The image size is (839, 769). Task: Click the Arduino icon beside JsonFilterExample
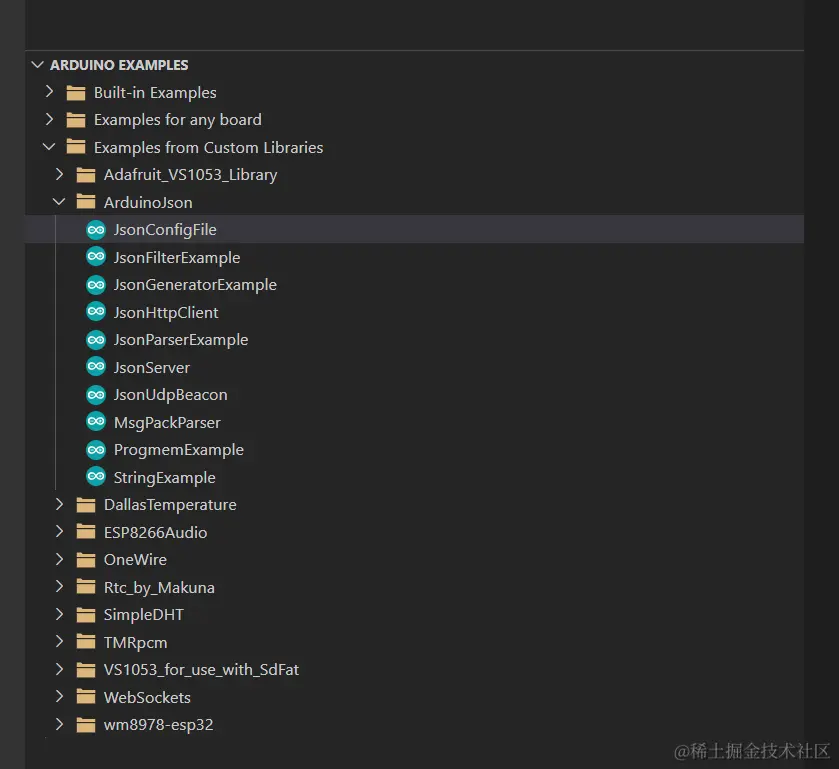coord(96,257)
